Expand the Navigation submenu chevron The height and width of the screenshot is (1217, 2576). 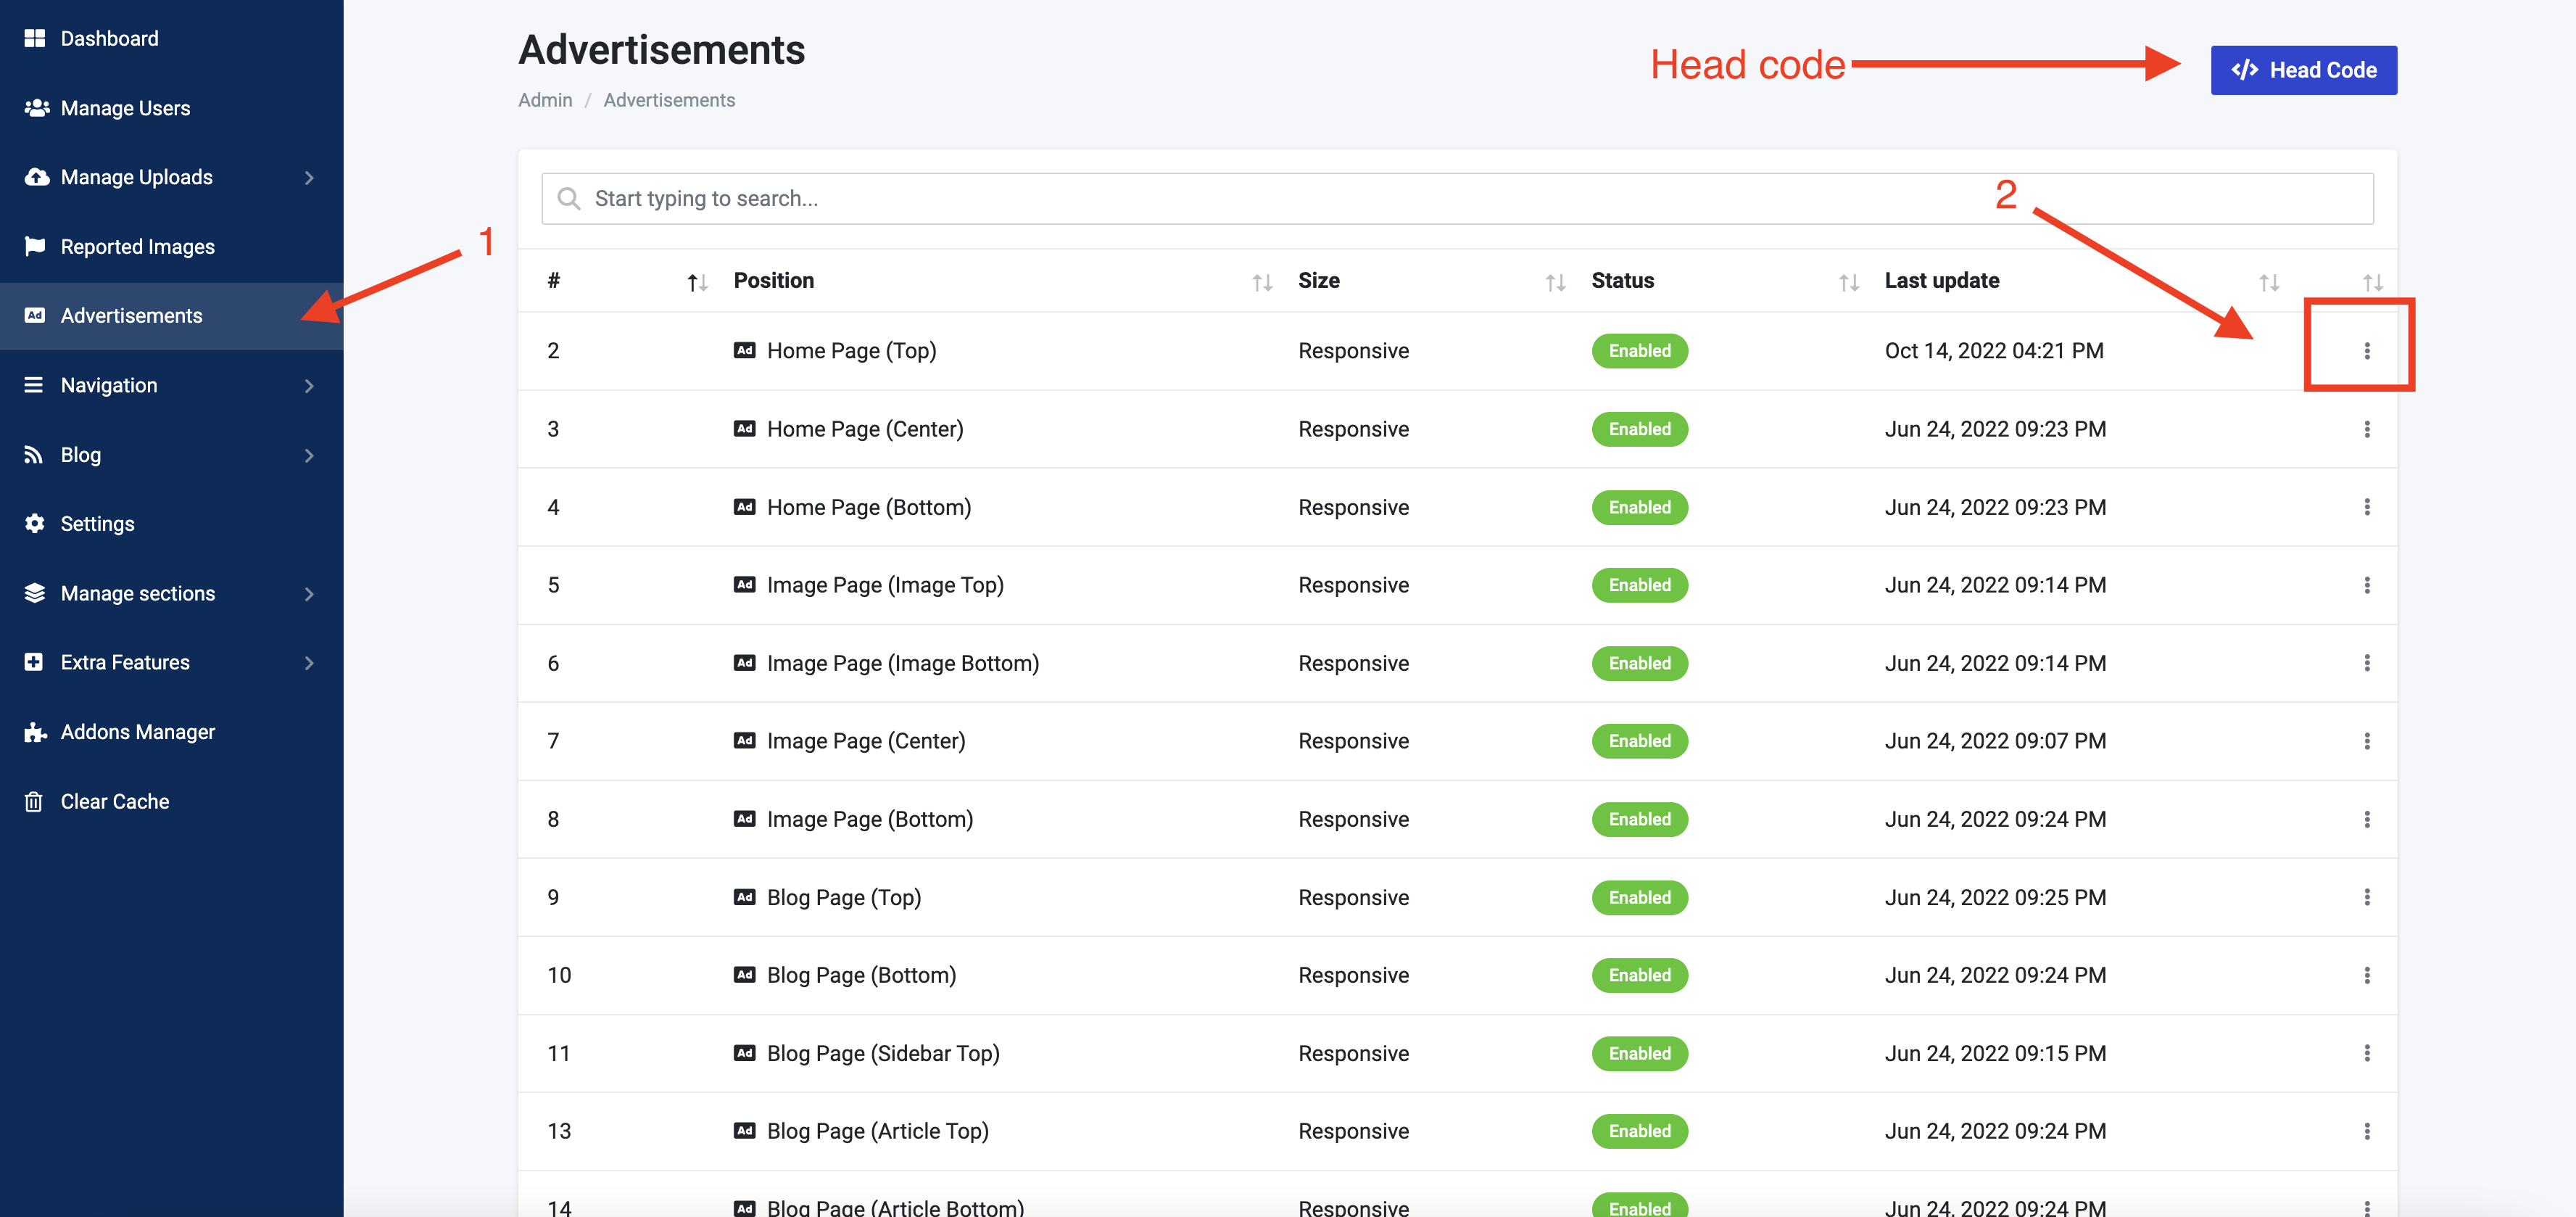(x=309, y=386)
